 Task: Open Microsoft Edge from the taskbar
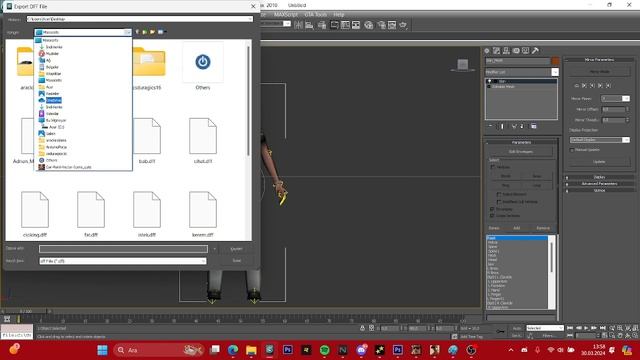pos(233,350)
